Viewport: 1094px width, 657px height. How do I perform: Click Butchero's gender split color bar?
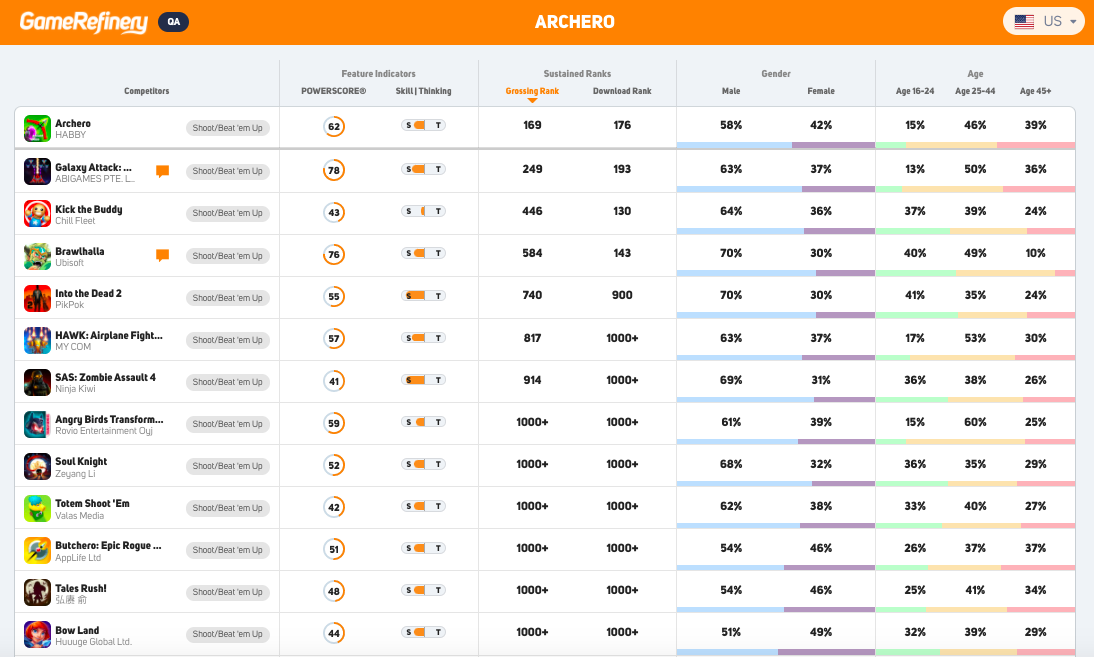[x=776, y=568]
